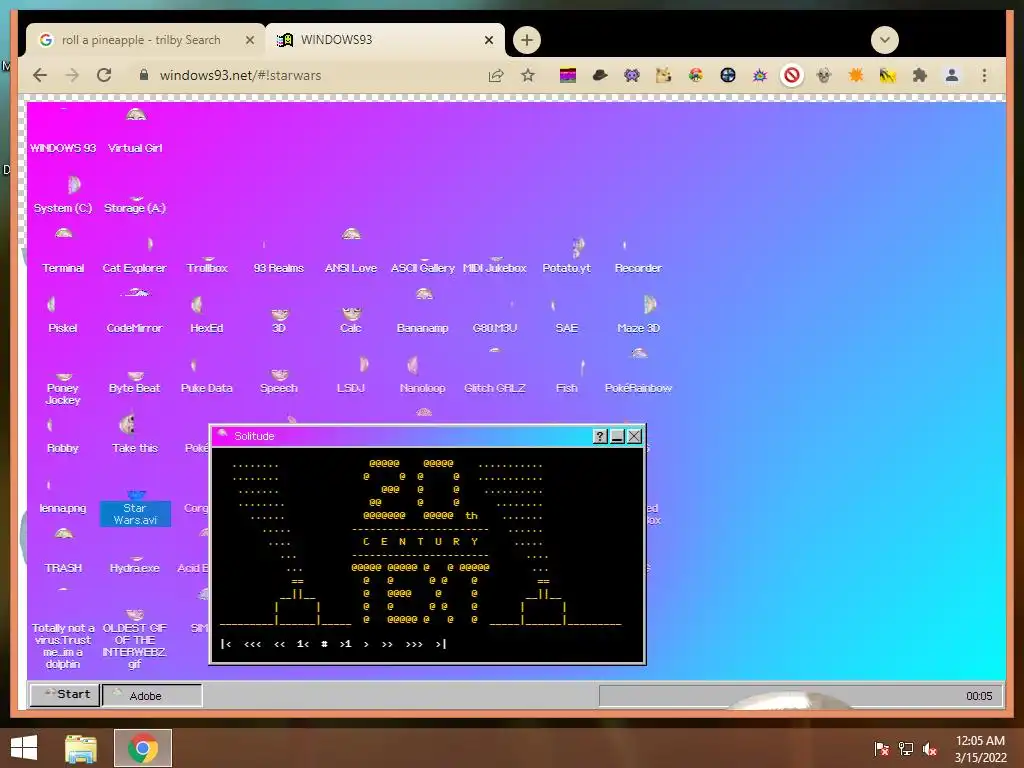Click the fast forward '>>' control

pyautogui.click(x=387, y=644)
